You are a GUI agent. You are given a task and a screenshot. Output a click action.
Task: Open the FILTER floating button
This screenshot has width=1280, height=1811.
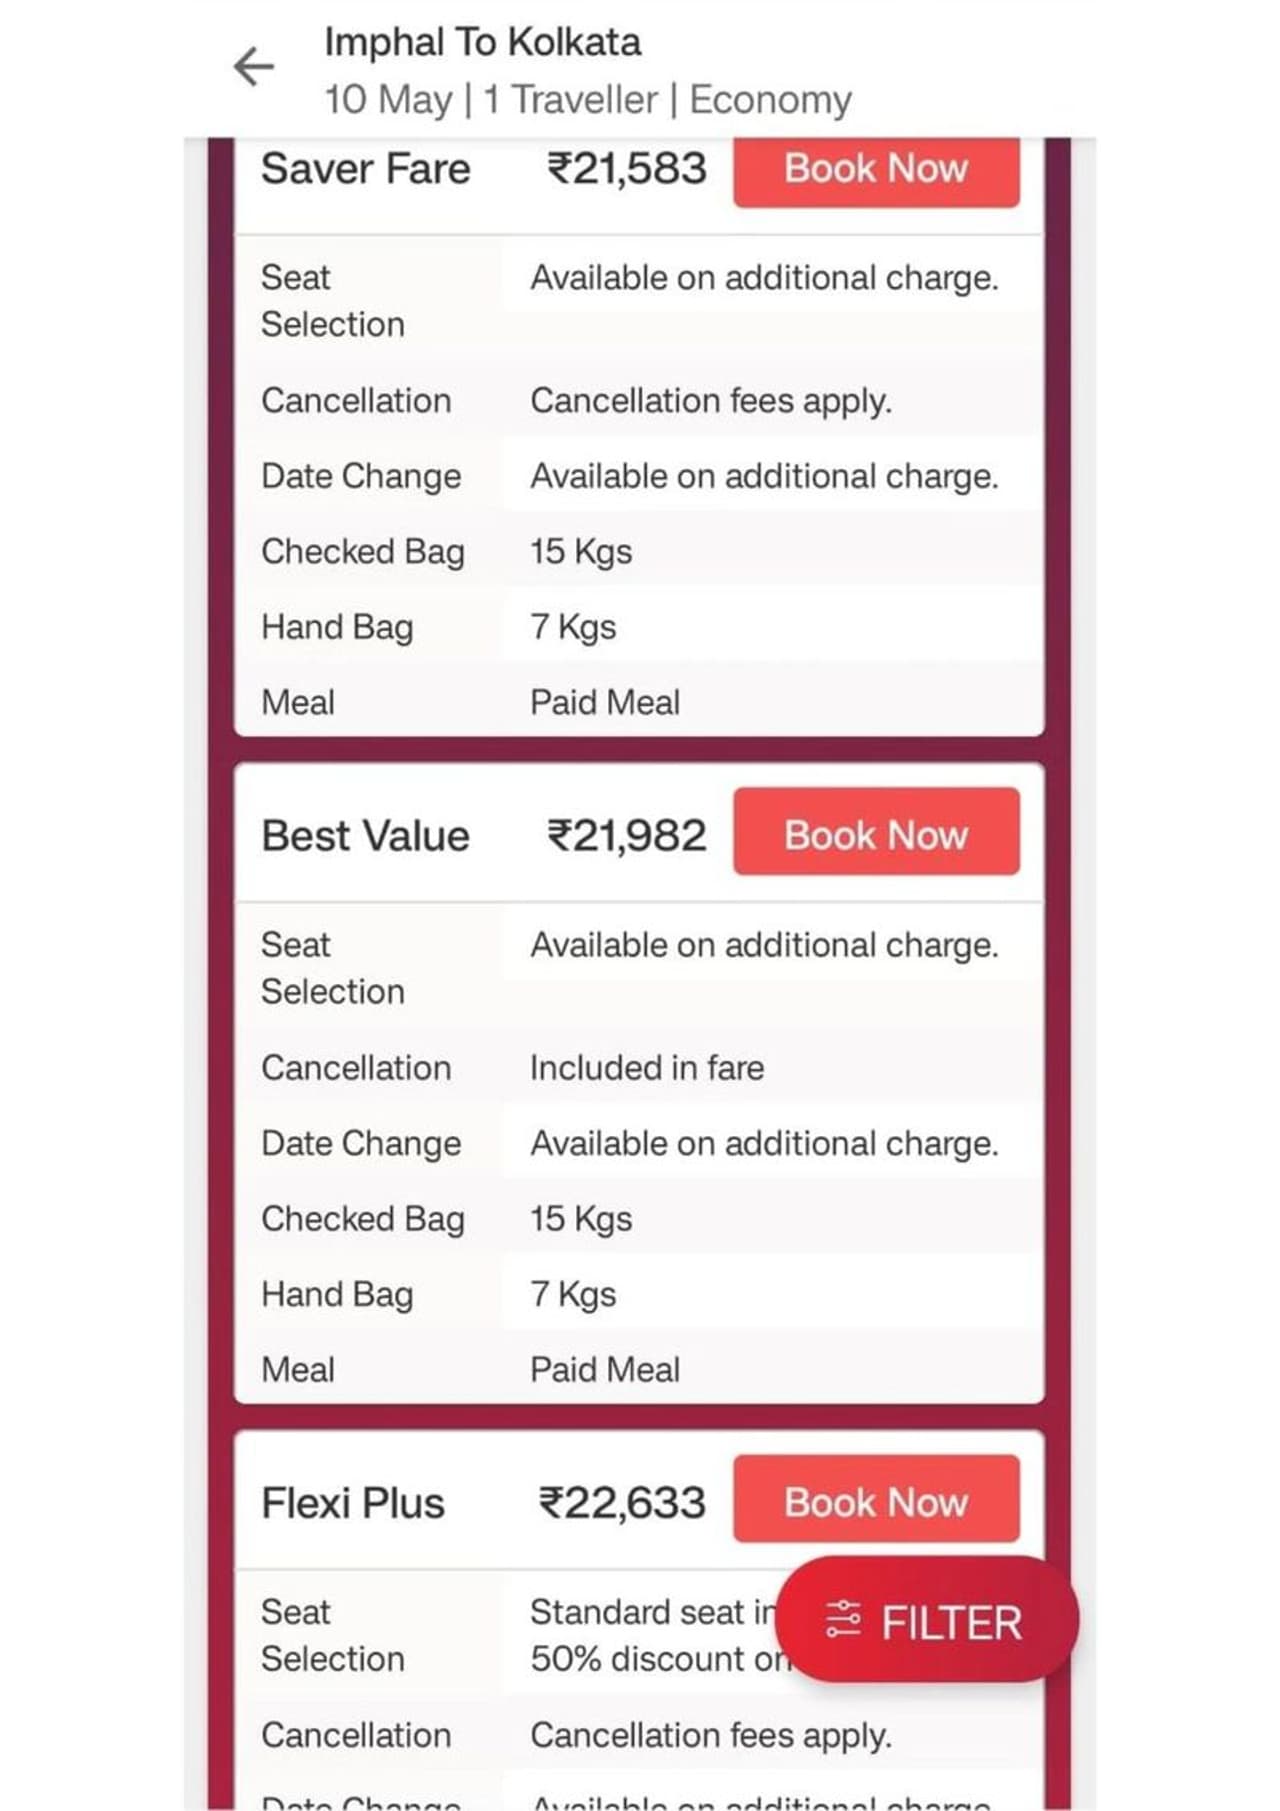927,1621
